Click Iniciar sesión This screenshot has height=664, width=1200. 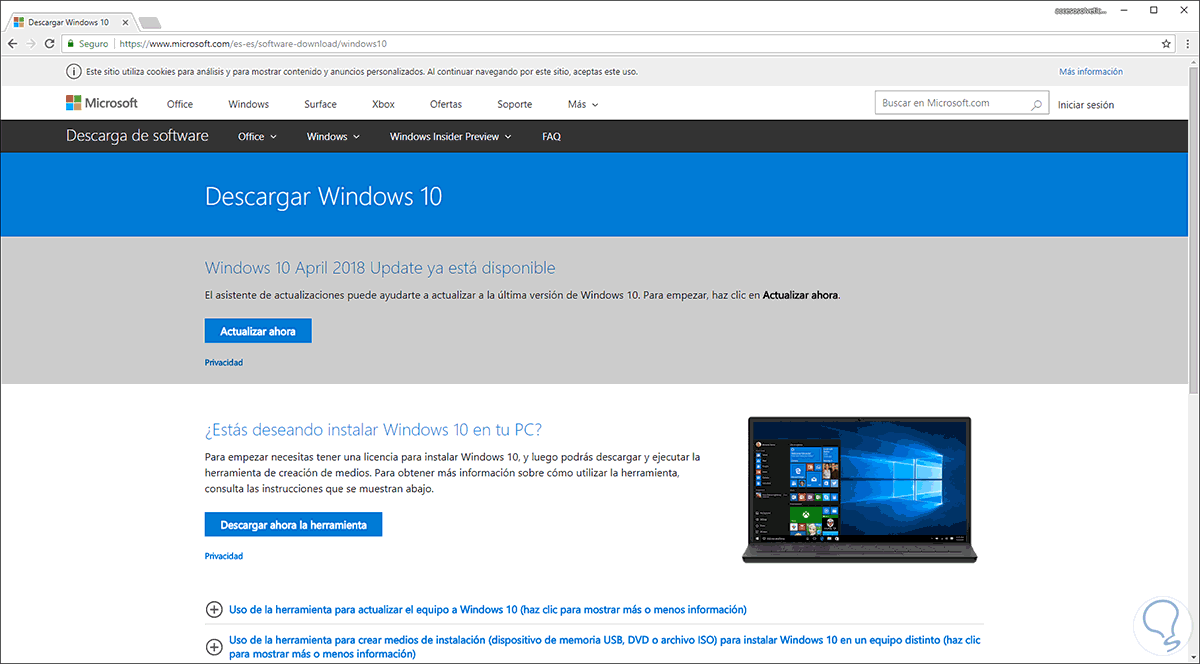[x=1086, y=104]
